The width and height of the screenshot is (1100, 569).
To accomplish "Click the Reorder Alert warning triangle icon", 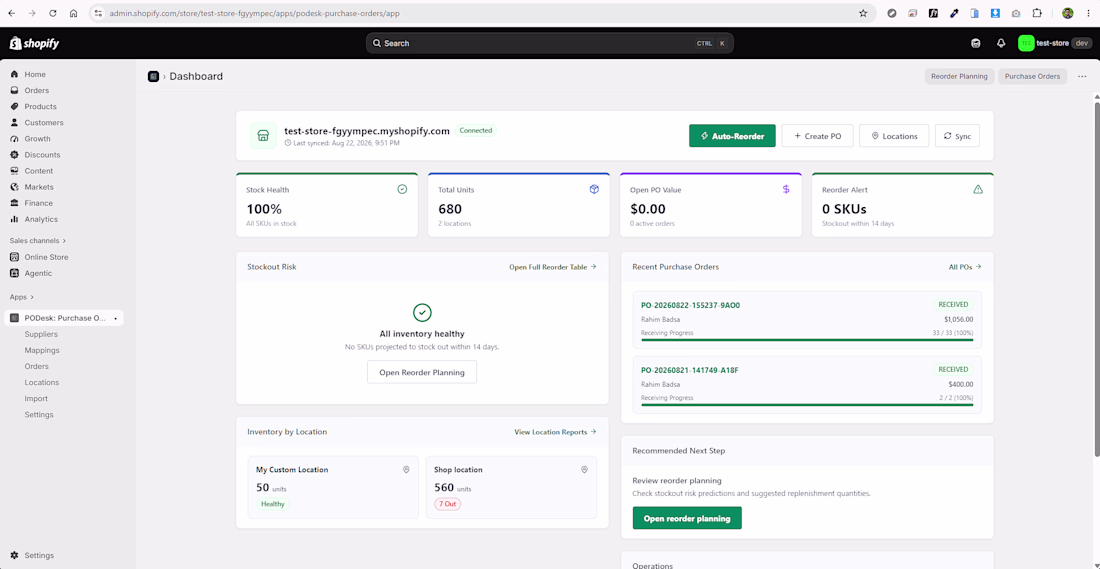I will click(x=978, y=189).
